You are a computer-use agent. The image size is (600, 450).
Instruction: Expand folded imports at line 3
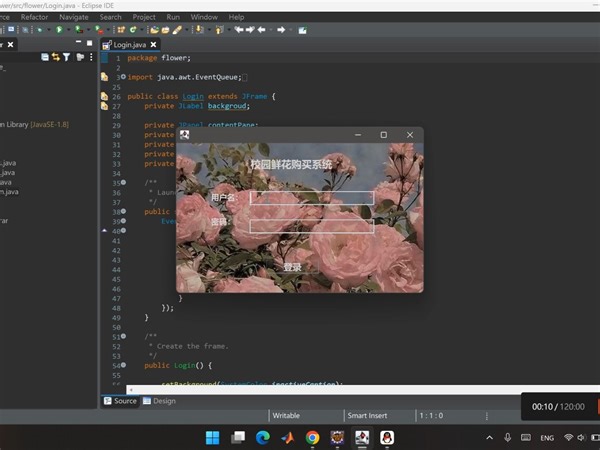[x=123, y=77]
